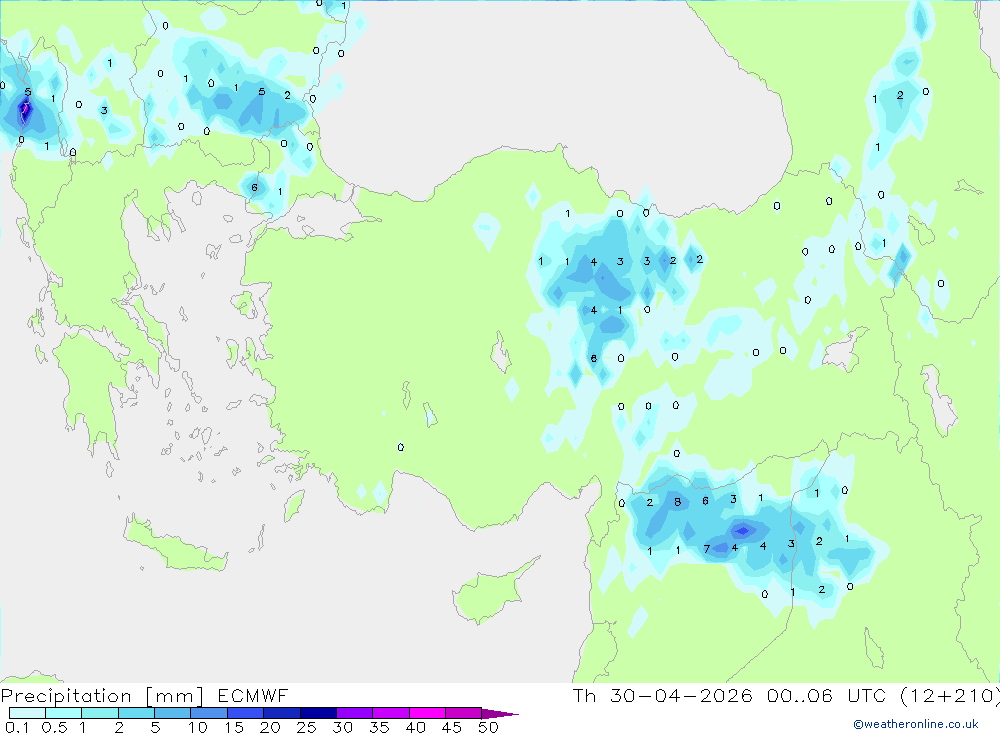Click the "15" legend scale label
Image resolution: width=1000 pixels, height=733 pixels.
234,727
